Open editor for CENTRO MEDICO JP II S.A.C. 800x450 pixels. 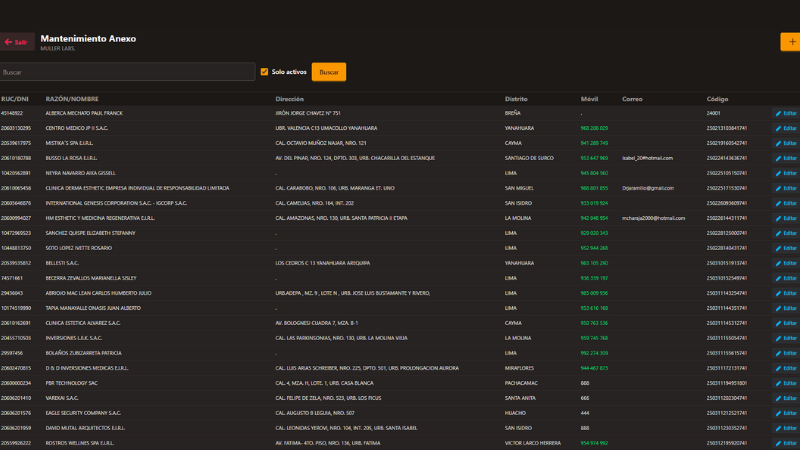[786, 128]
